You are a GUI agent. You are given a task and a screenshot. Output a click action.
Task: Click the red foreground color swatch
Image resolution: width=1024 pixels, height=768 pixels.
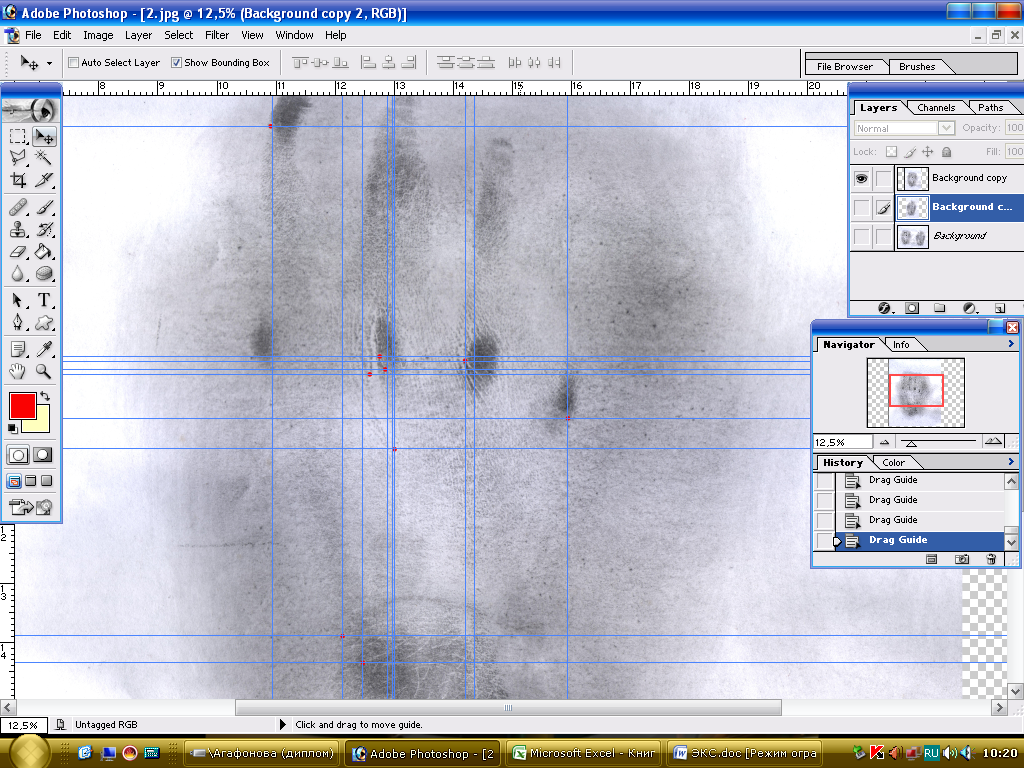click(x=22, y=405)
